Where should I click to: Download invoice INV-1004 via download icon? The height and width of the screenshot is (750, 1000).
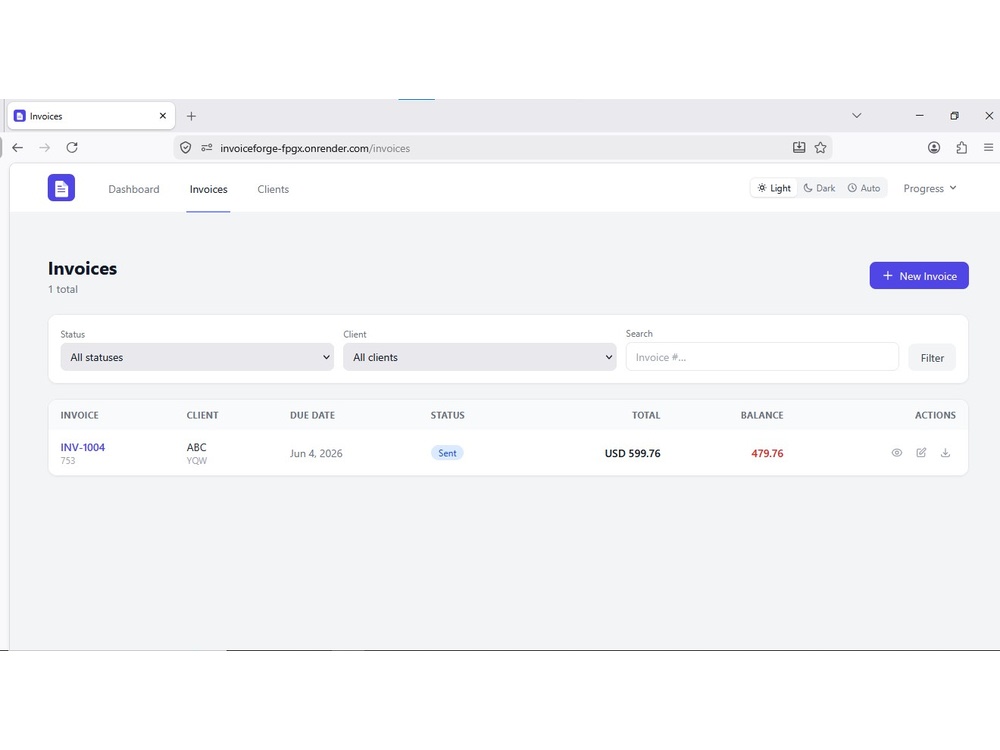click(x=945, y=453)
